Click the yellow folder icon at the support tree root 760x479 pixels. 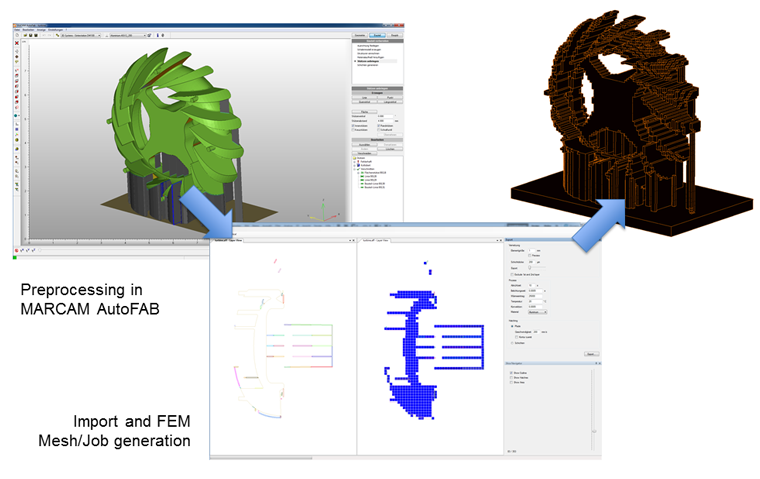pyautogui.click(x=354, y=158)
